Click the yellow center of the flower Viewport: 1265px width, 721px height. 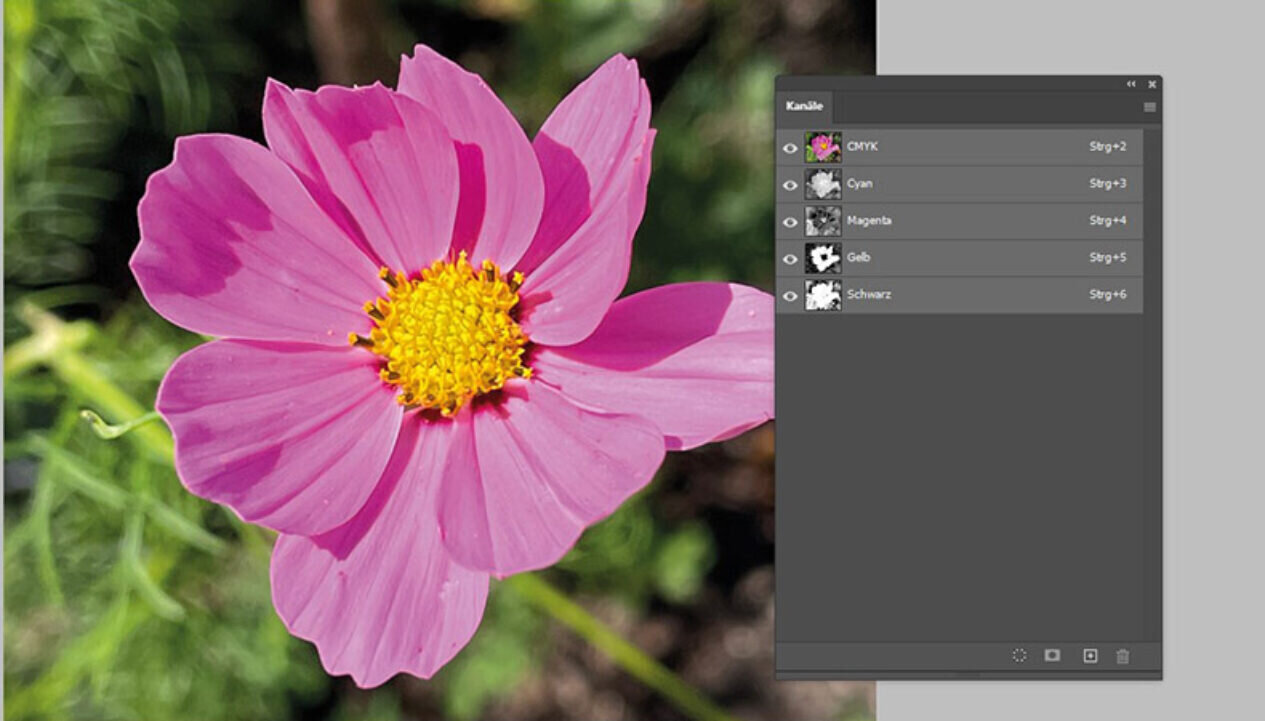click(x=443, y=330)
